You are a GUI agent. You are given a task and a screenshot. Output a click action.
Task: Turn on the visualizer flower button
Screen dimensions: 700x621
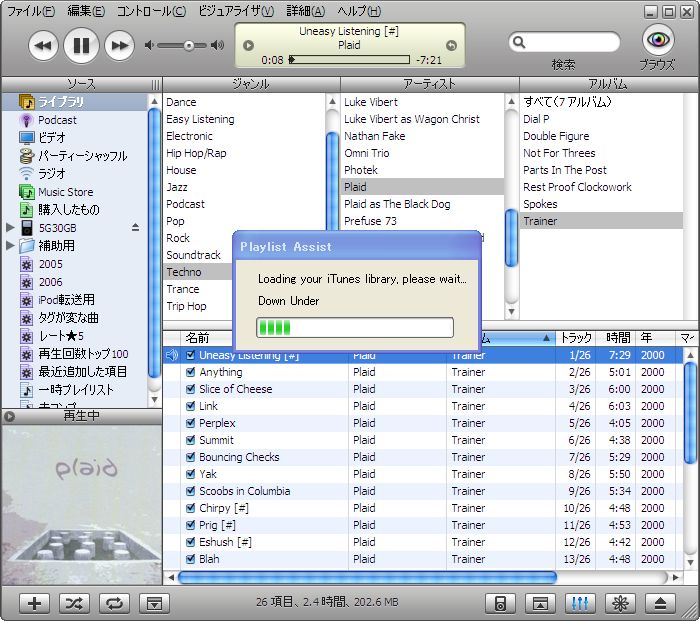pos(620,604)
